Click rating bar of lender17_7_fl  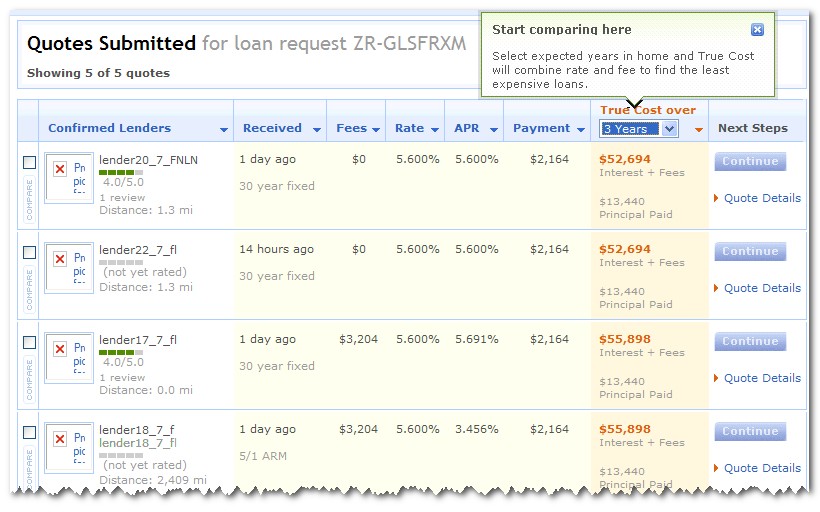tap(121, 352)
